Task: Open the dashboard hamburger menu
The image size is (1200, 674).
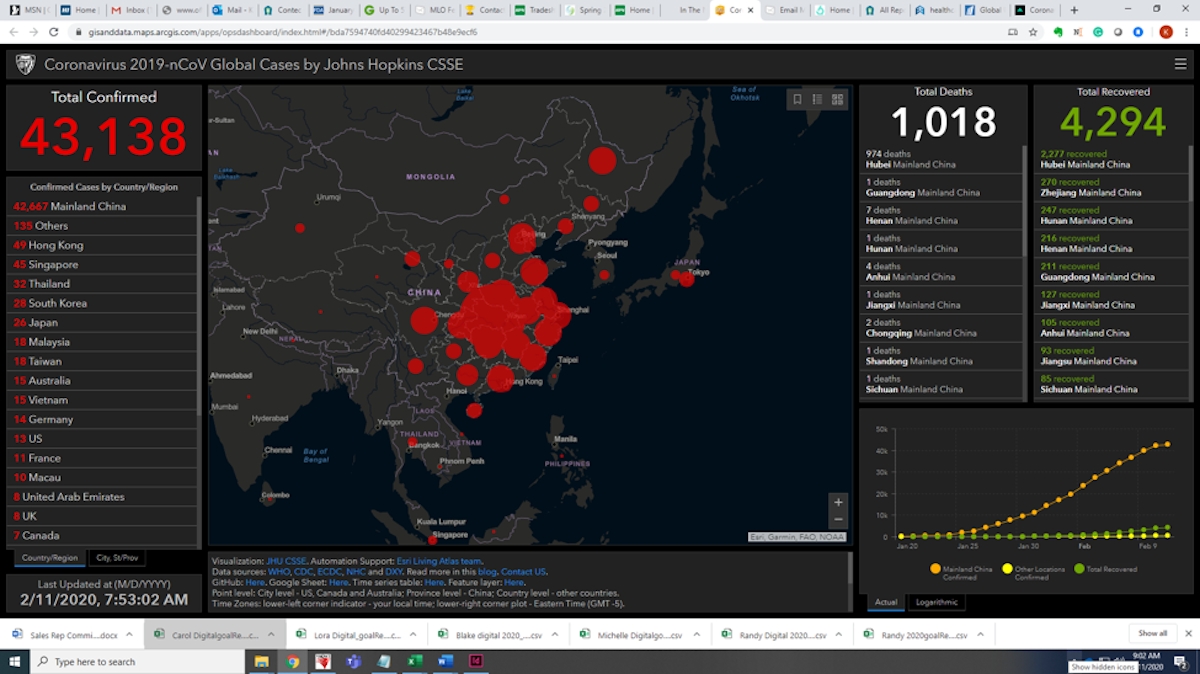Action: tap(1181, 64)
